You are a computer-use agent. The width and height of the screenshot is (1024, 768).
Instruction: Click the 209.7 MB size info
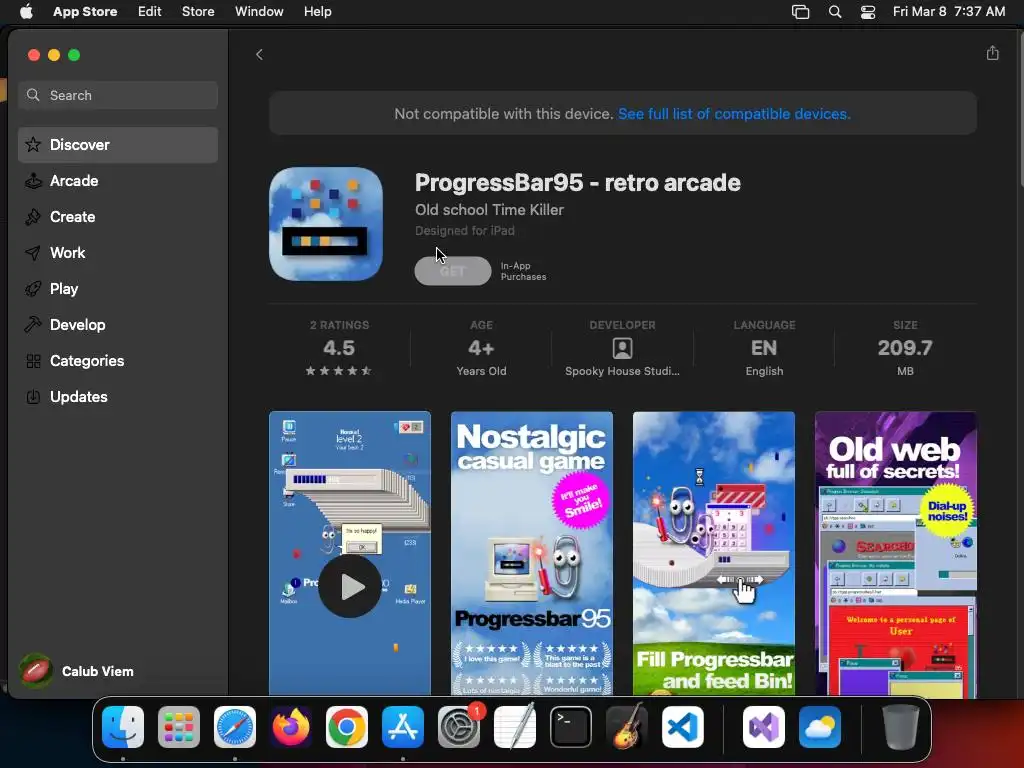click(x=905, y=349)
